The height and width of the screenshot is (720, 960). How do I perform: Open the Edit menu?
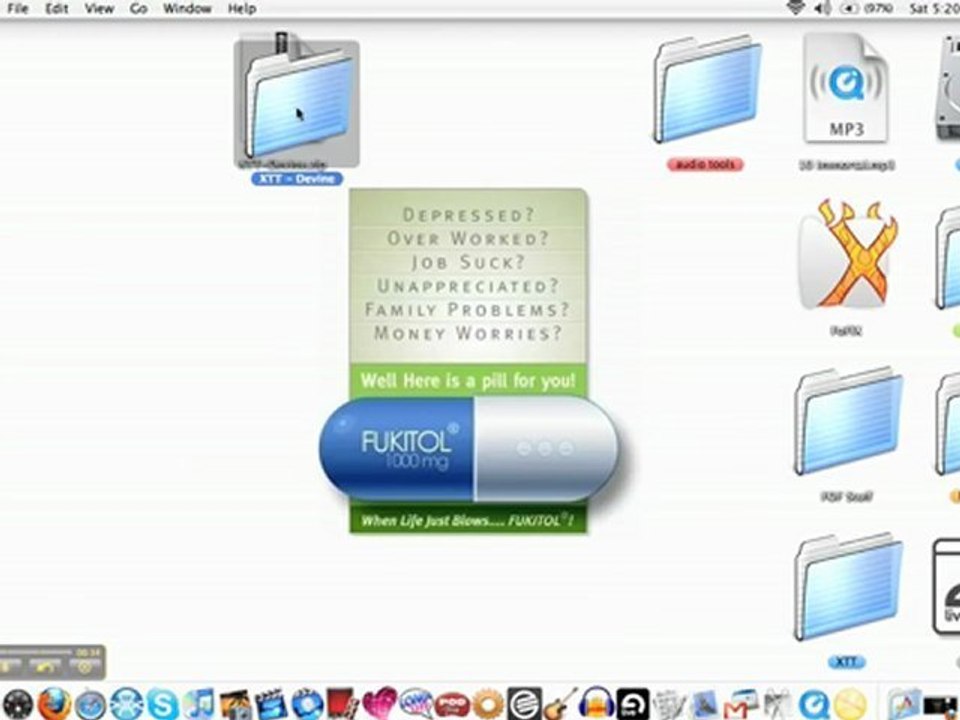(56, 9)
